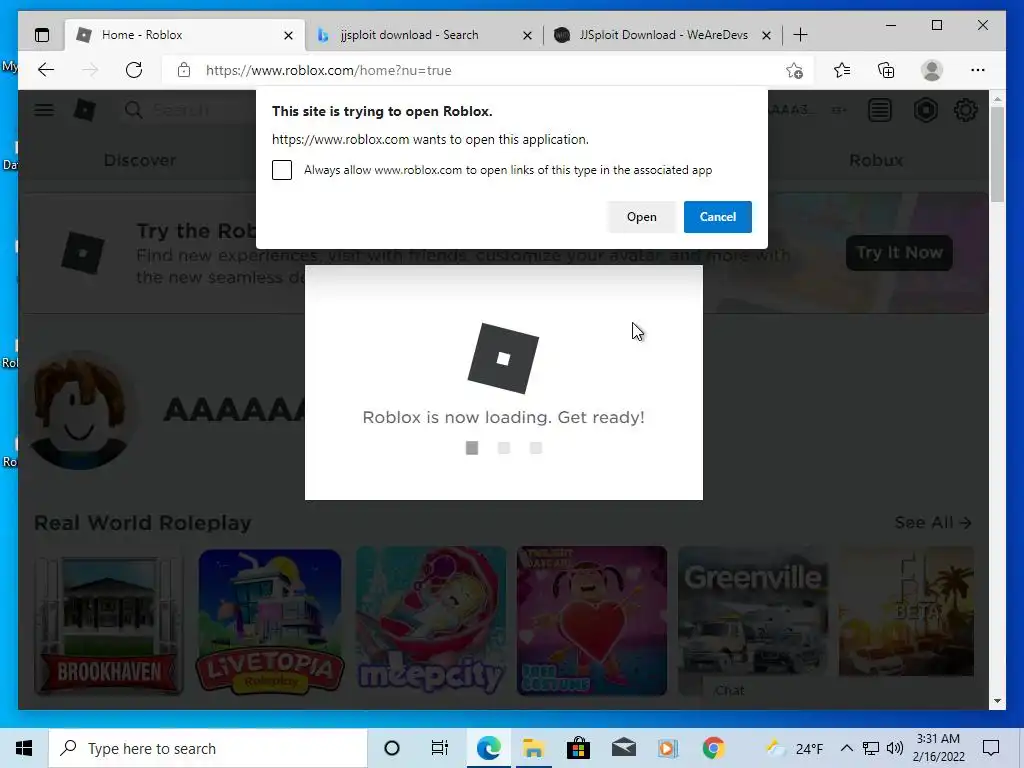Click the Roblox logo in header
1024x768 pixels.
point(84,110)
